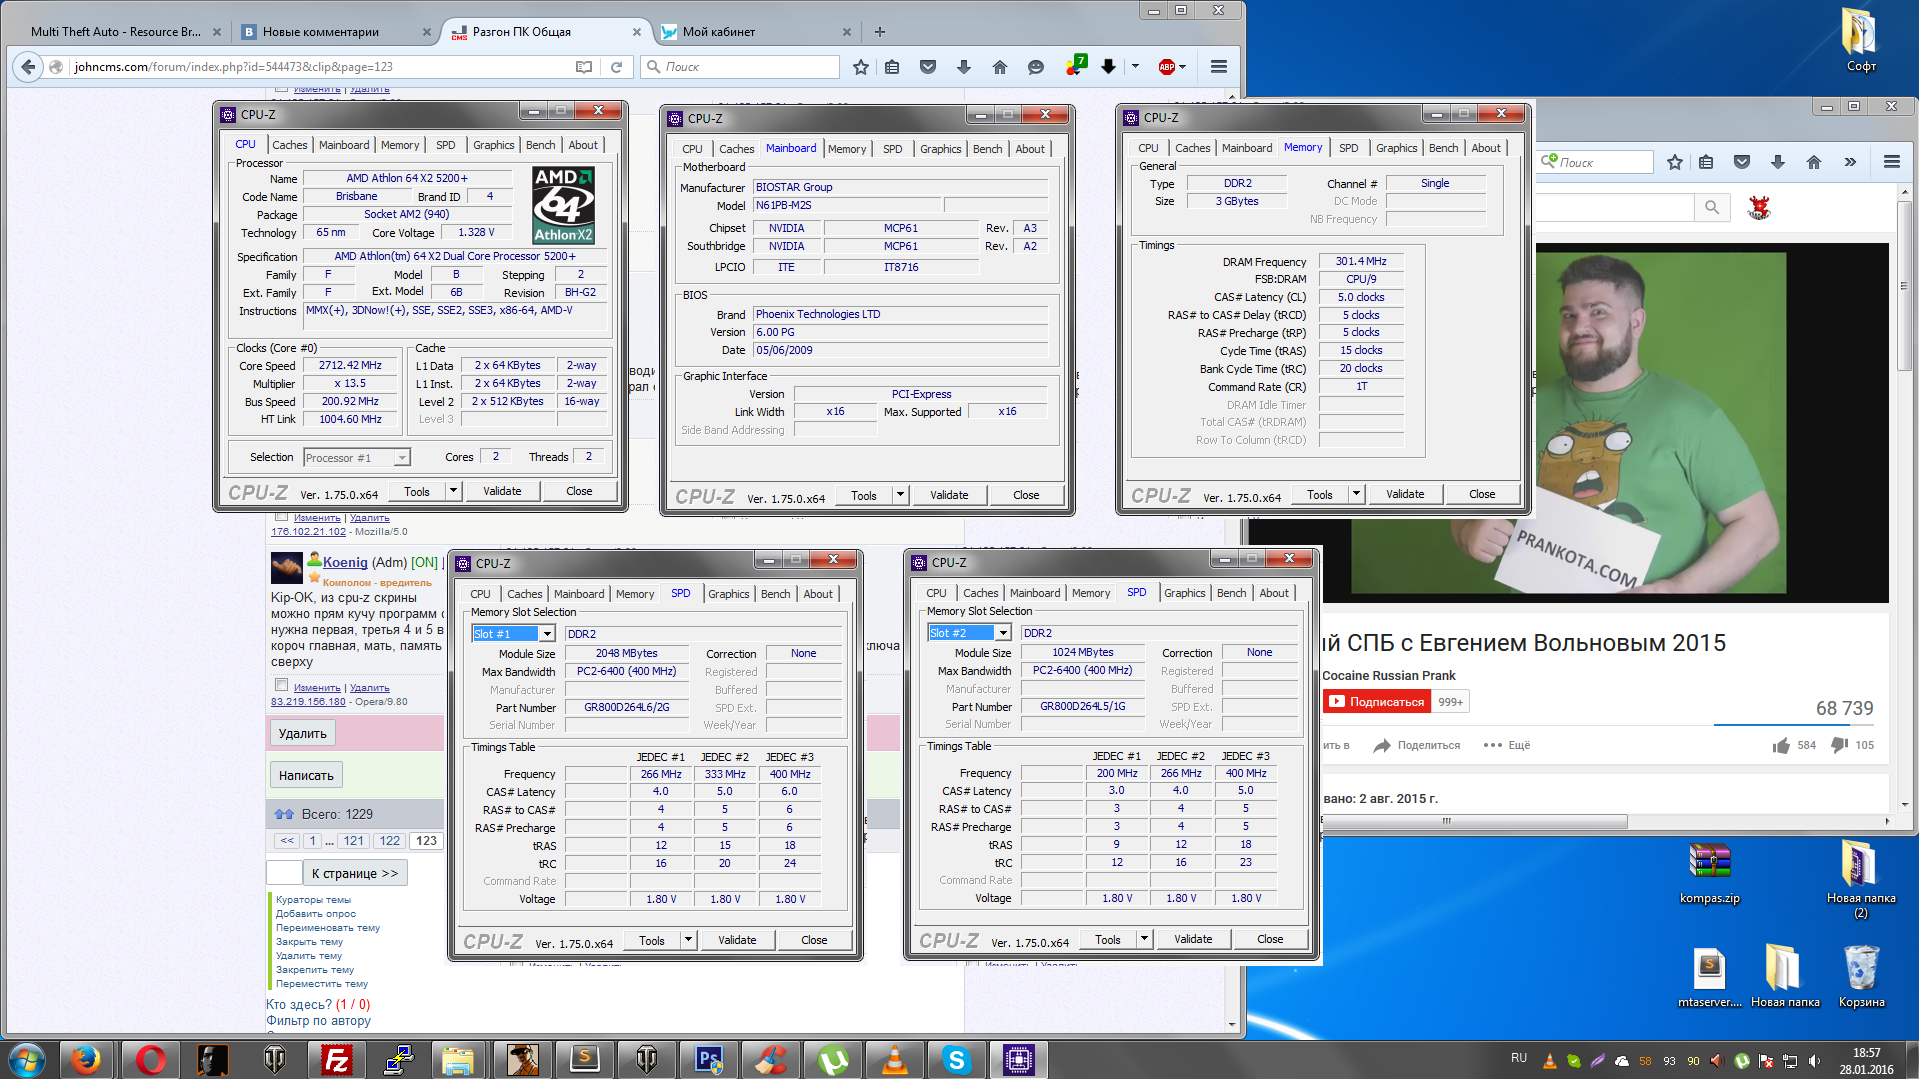1919x1079 pixels.
Task: Click the Подписаться subscribe button
Action: pyautogui.click(x=1377, y=702)
